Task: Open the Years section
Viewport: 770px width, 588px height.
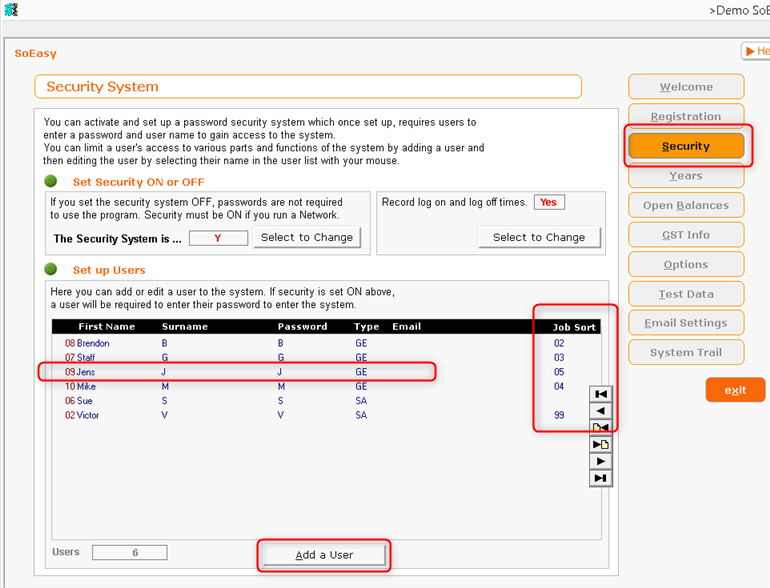Action: [686, 175]
